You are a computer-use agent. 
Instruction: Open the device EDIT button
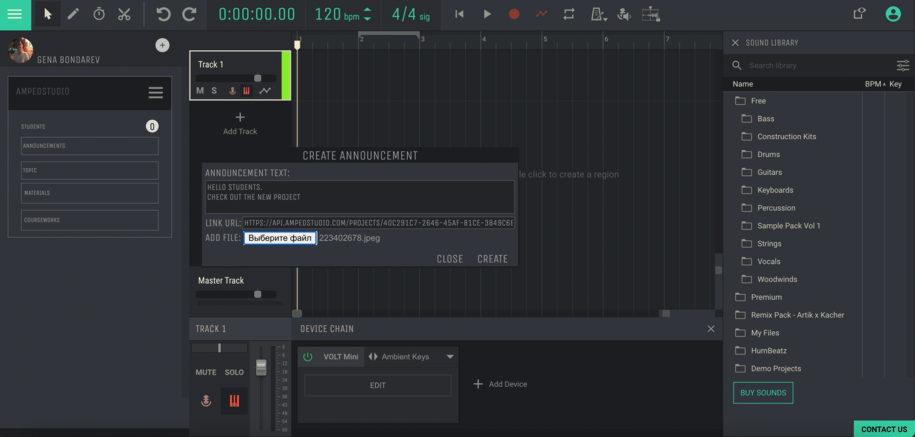pos(378,385)
